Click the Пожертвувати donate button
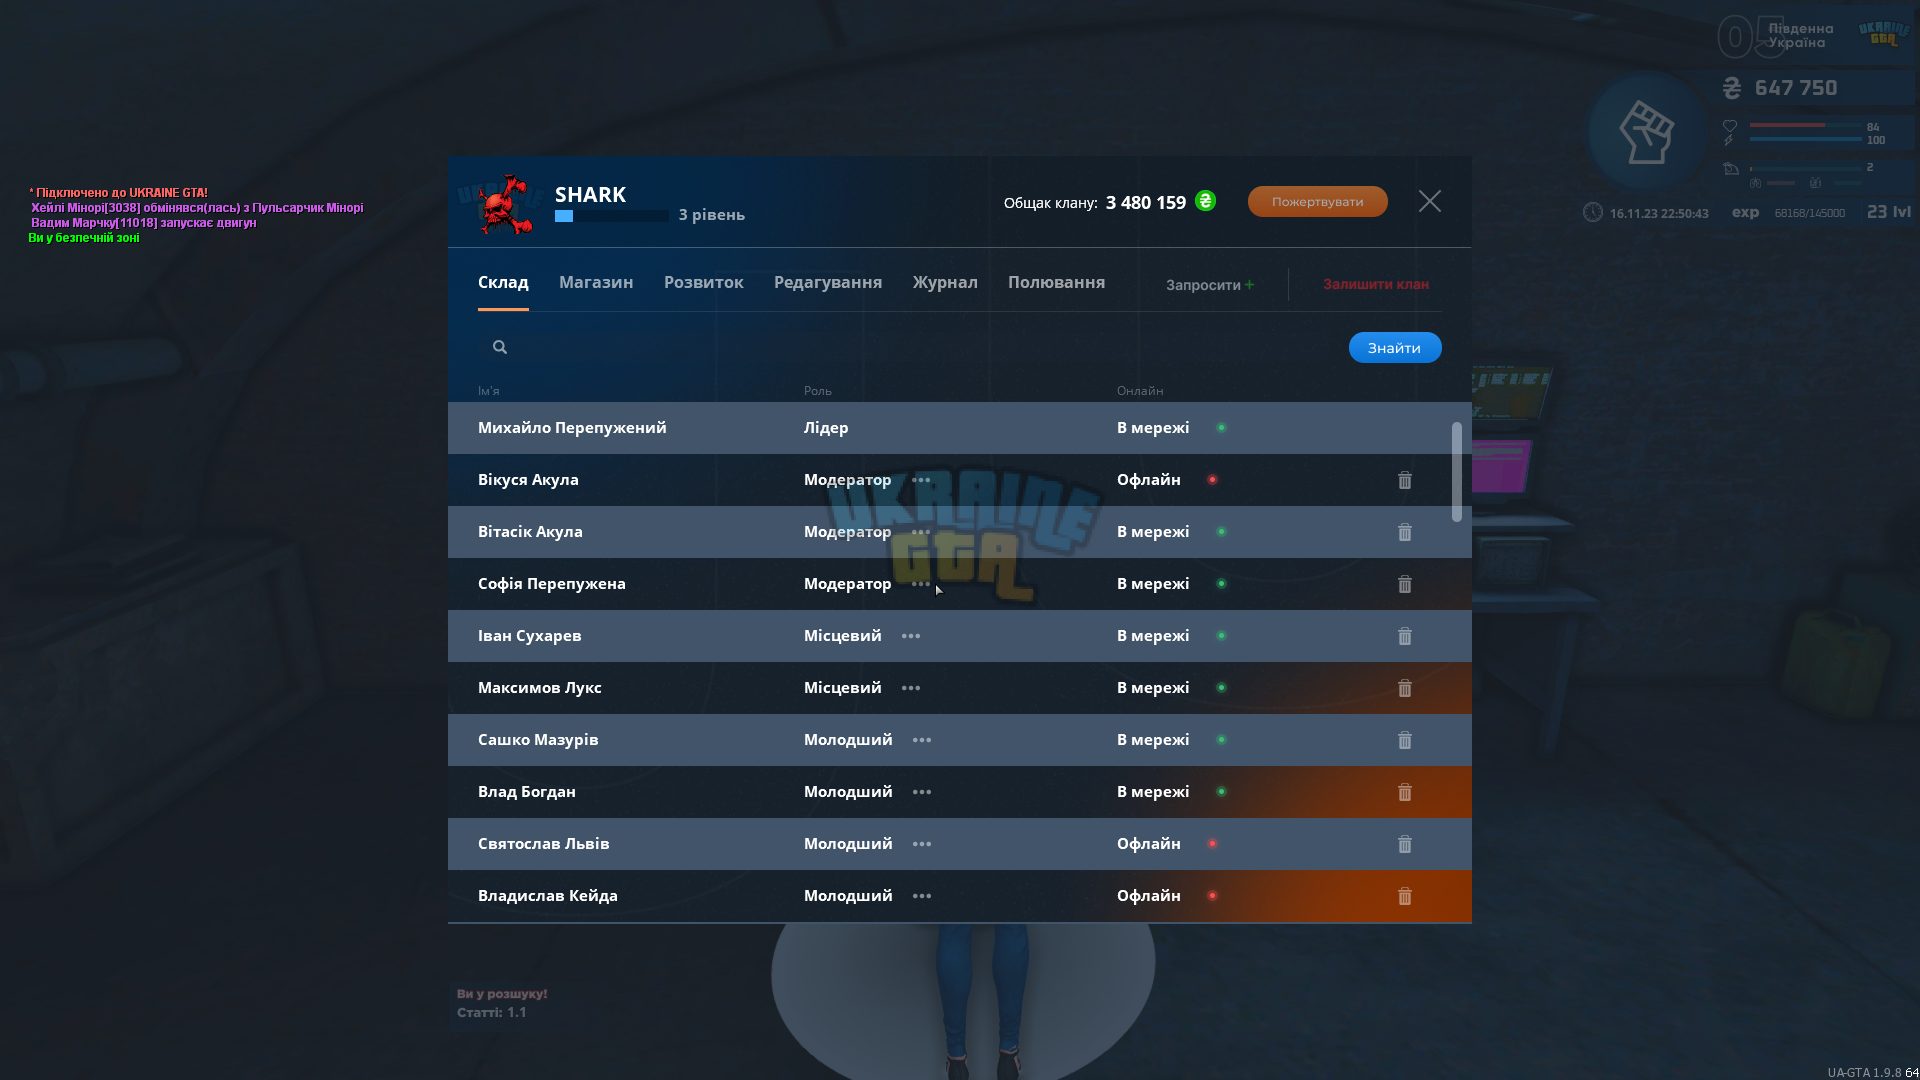 [x=1317, y=201]
